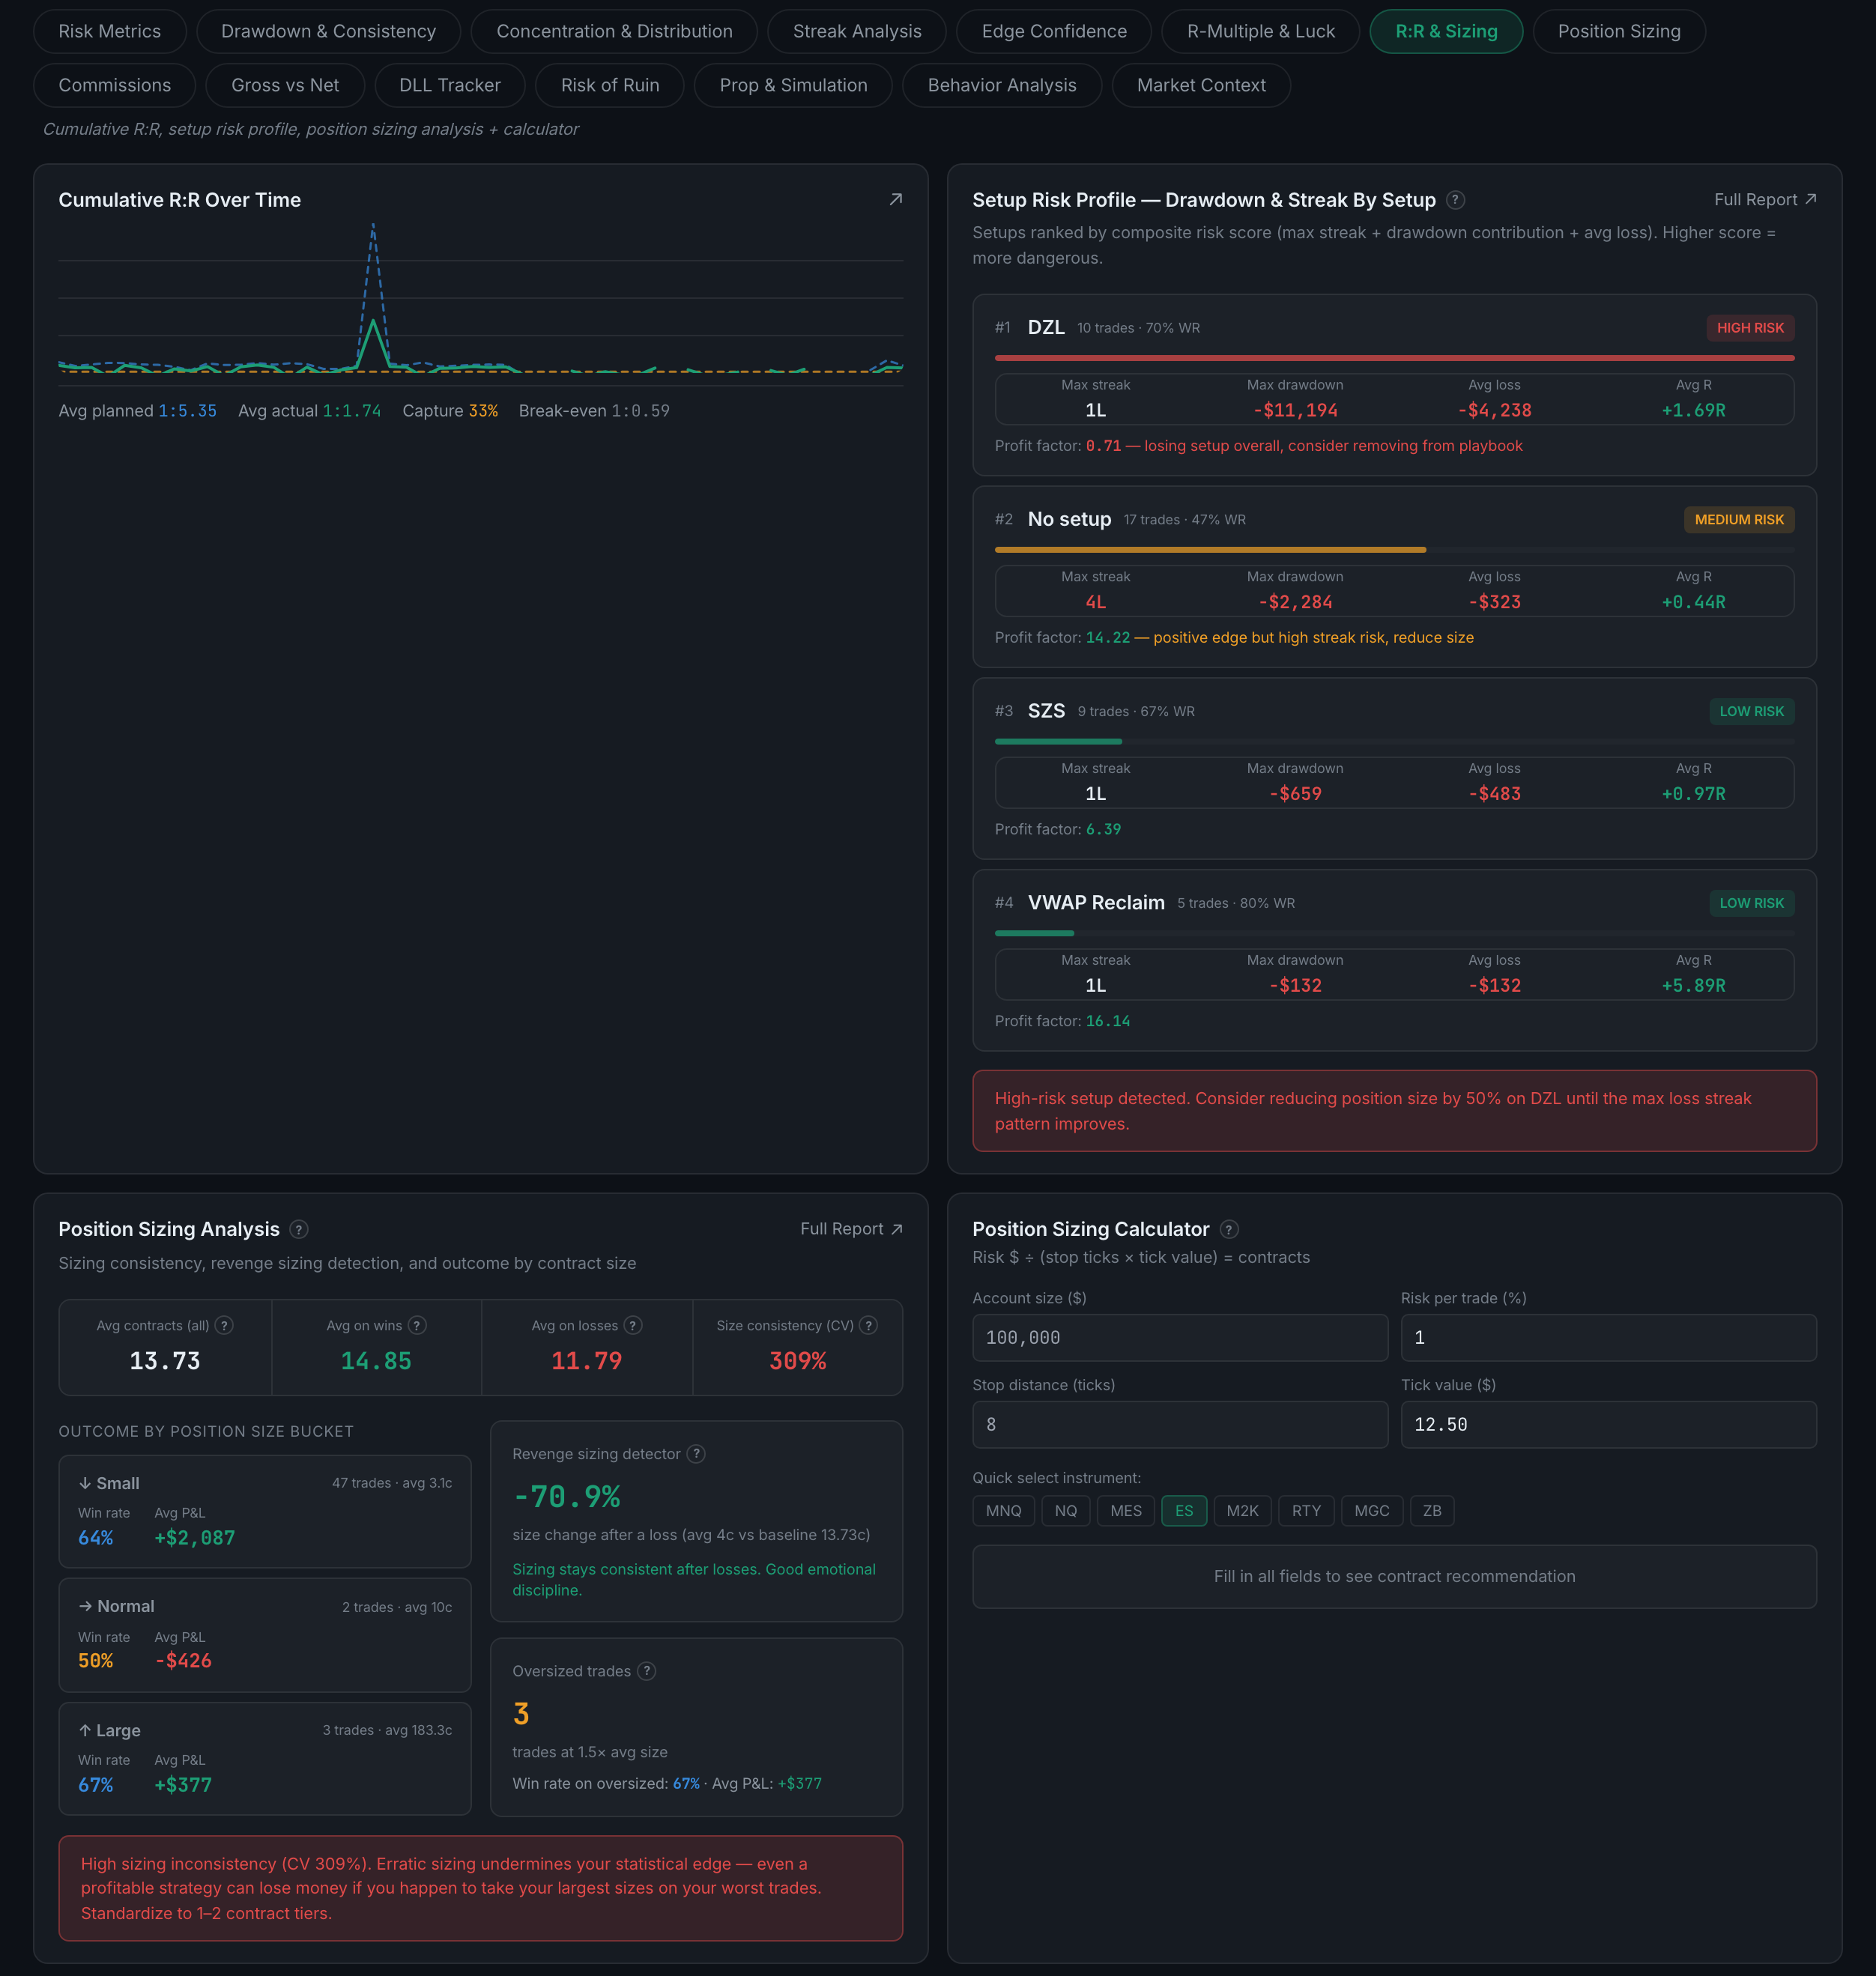Open help icon next to Setup Risk Profile title
Image resolution: width=1876 pixels, height=1976 pixels.
1456,200
